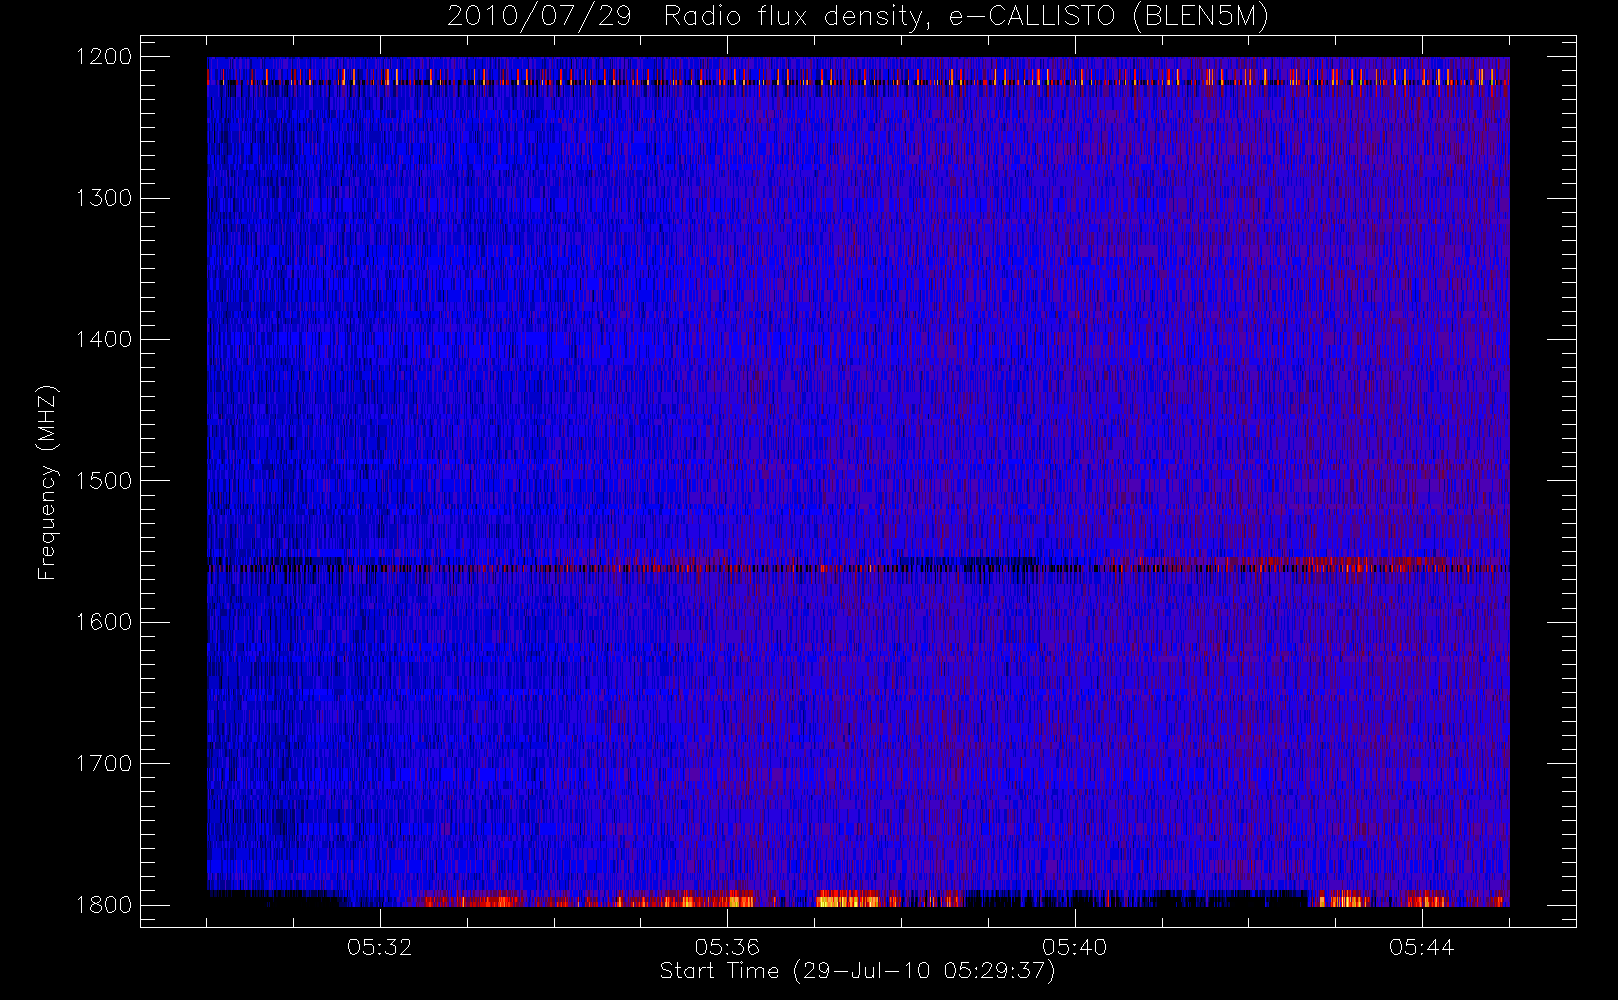This screenshot has width=1618, height=1000.
Task: Click the 'Frequency (MHZ)' axis label
Action: click(x=47, y=482)
